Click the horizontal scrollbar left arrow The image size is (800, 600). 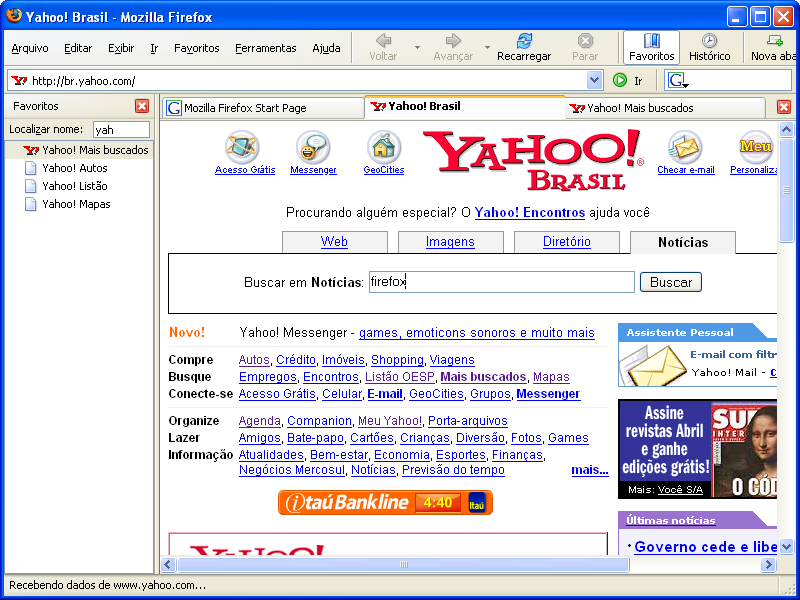click(x=168, y=564)
